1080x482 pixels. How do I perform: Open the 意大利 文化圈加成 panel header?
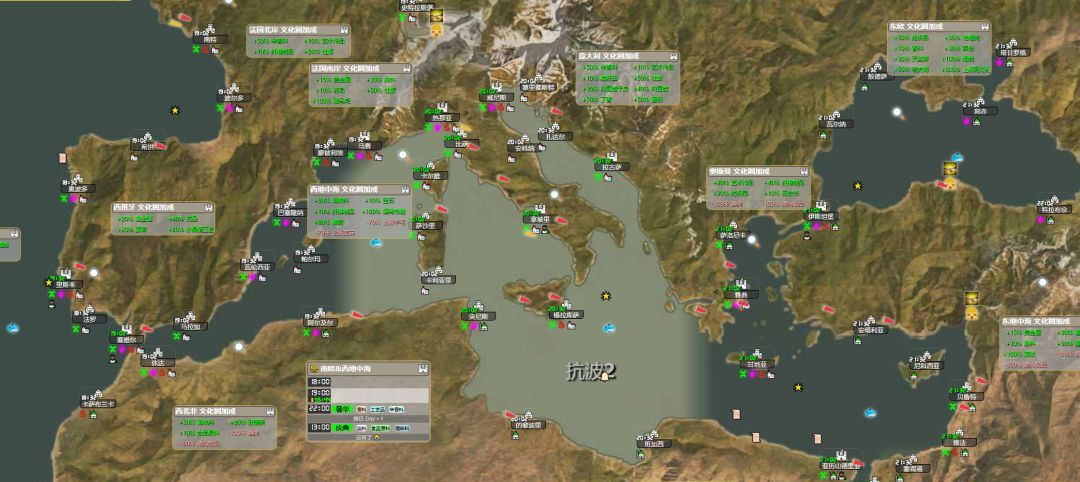tap(628, 56)
